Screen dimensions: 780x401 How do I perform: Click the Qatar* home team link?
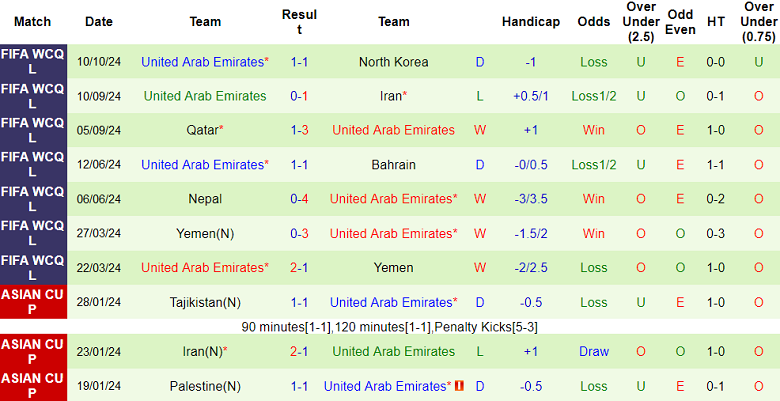pyautogui.click(x=205, y=130)
